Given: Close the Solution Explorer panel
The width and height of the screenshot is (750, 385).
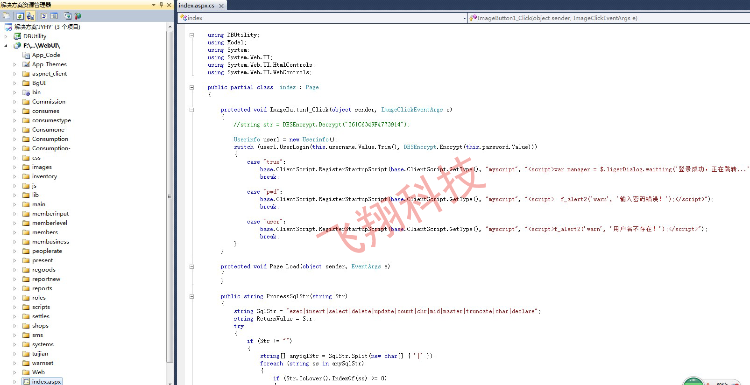Looking at the screenshot, I should (x=169, y=5).
